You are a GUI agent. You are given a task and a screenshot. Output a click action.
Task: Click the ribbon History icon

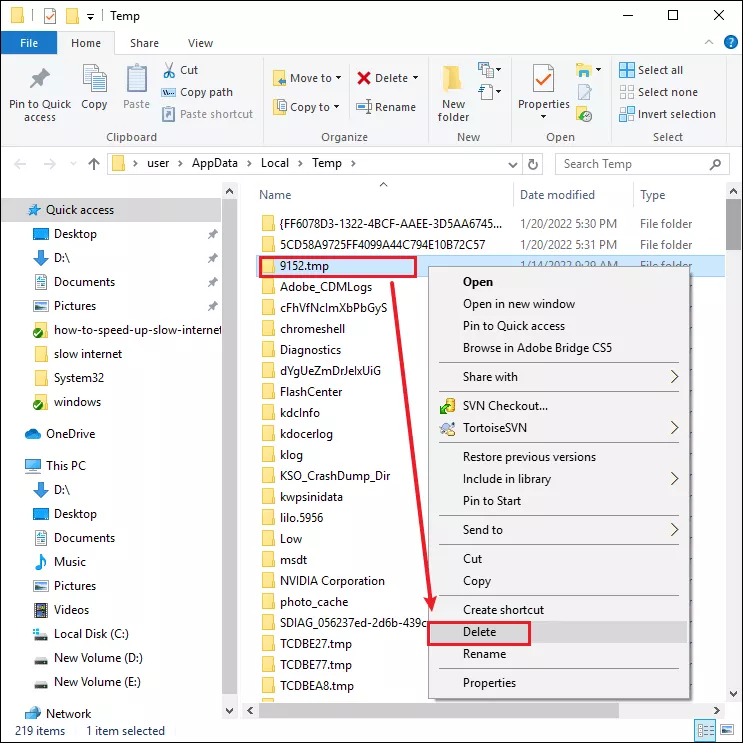pyautogui.click(x=584, y=114)
